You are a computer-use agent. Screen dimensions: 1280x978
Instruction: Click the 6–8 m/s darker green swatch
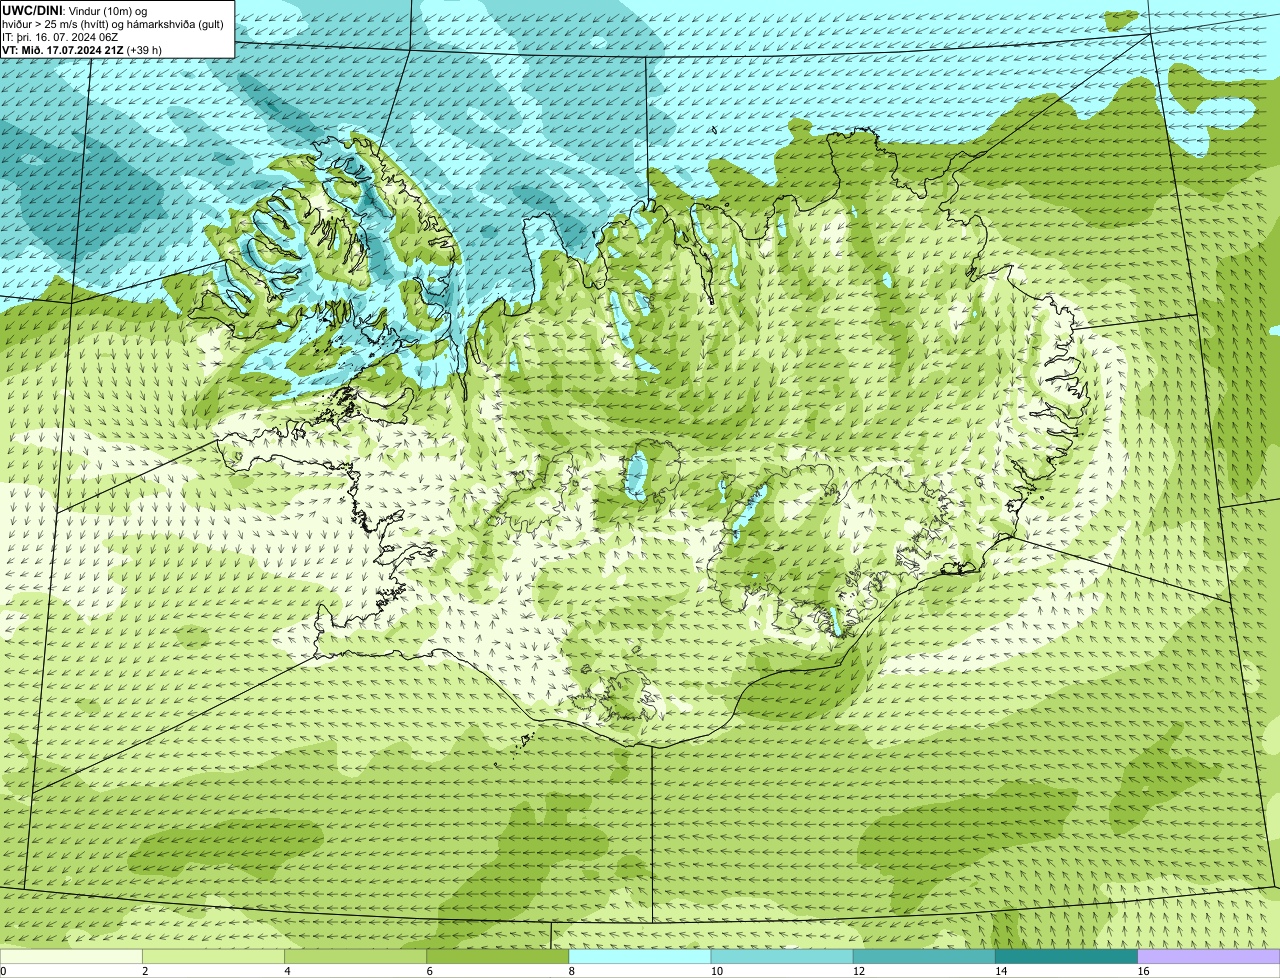(x=498, y=956)
